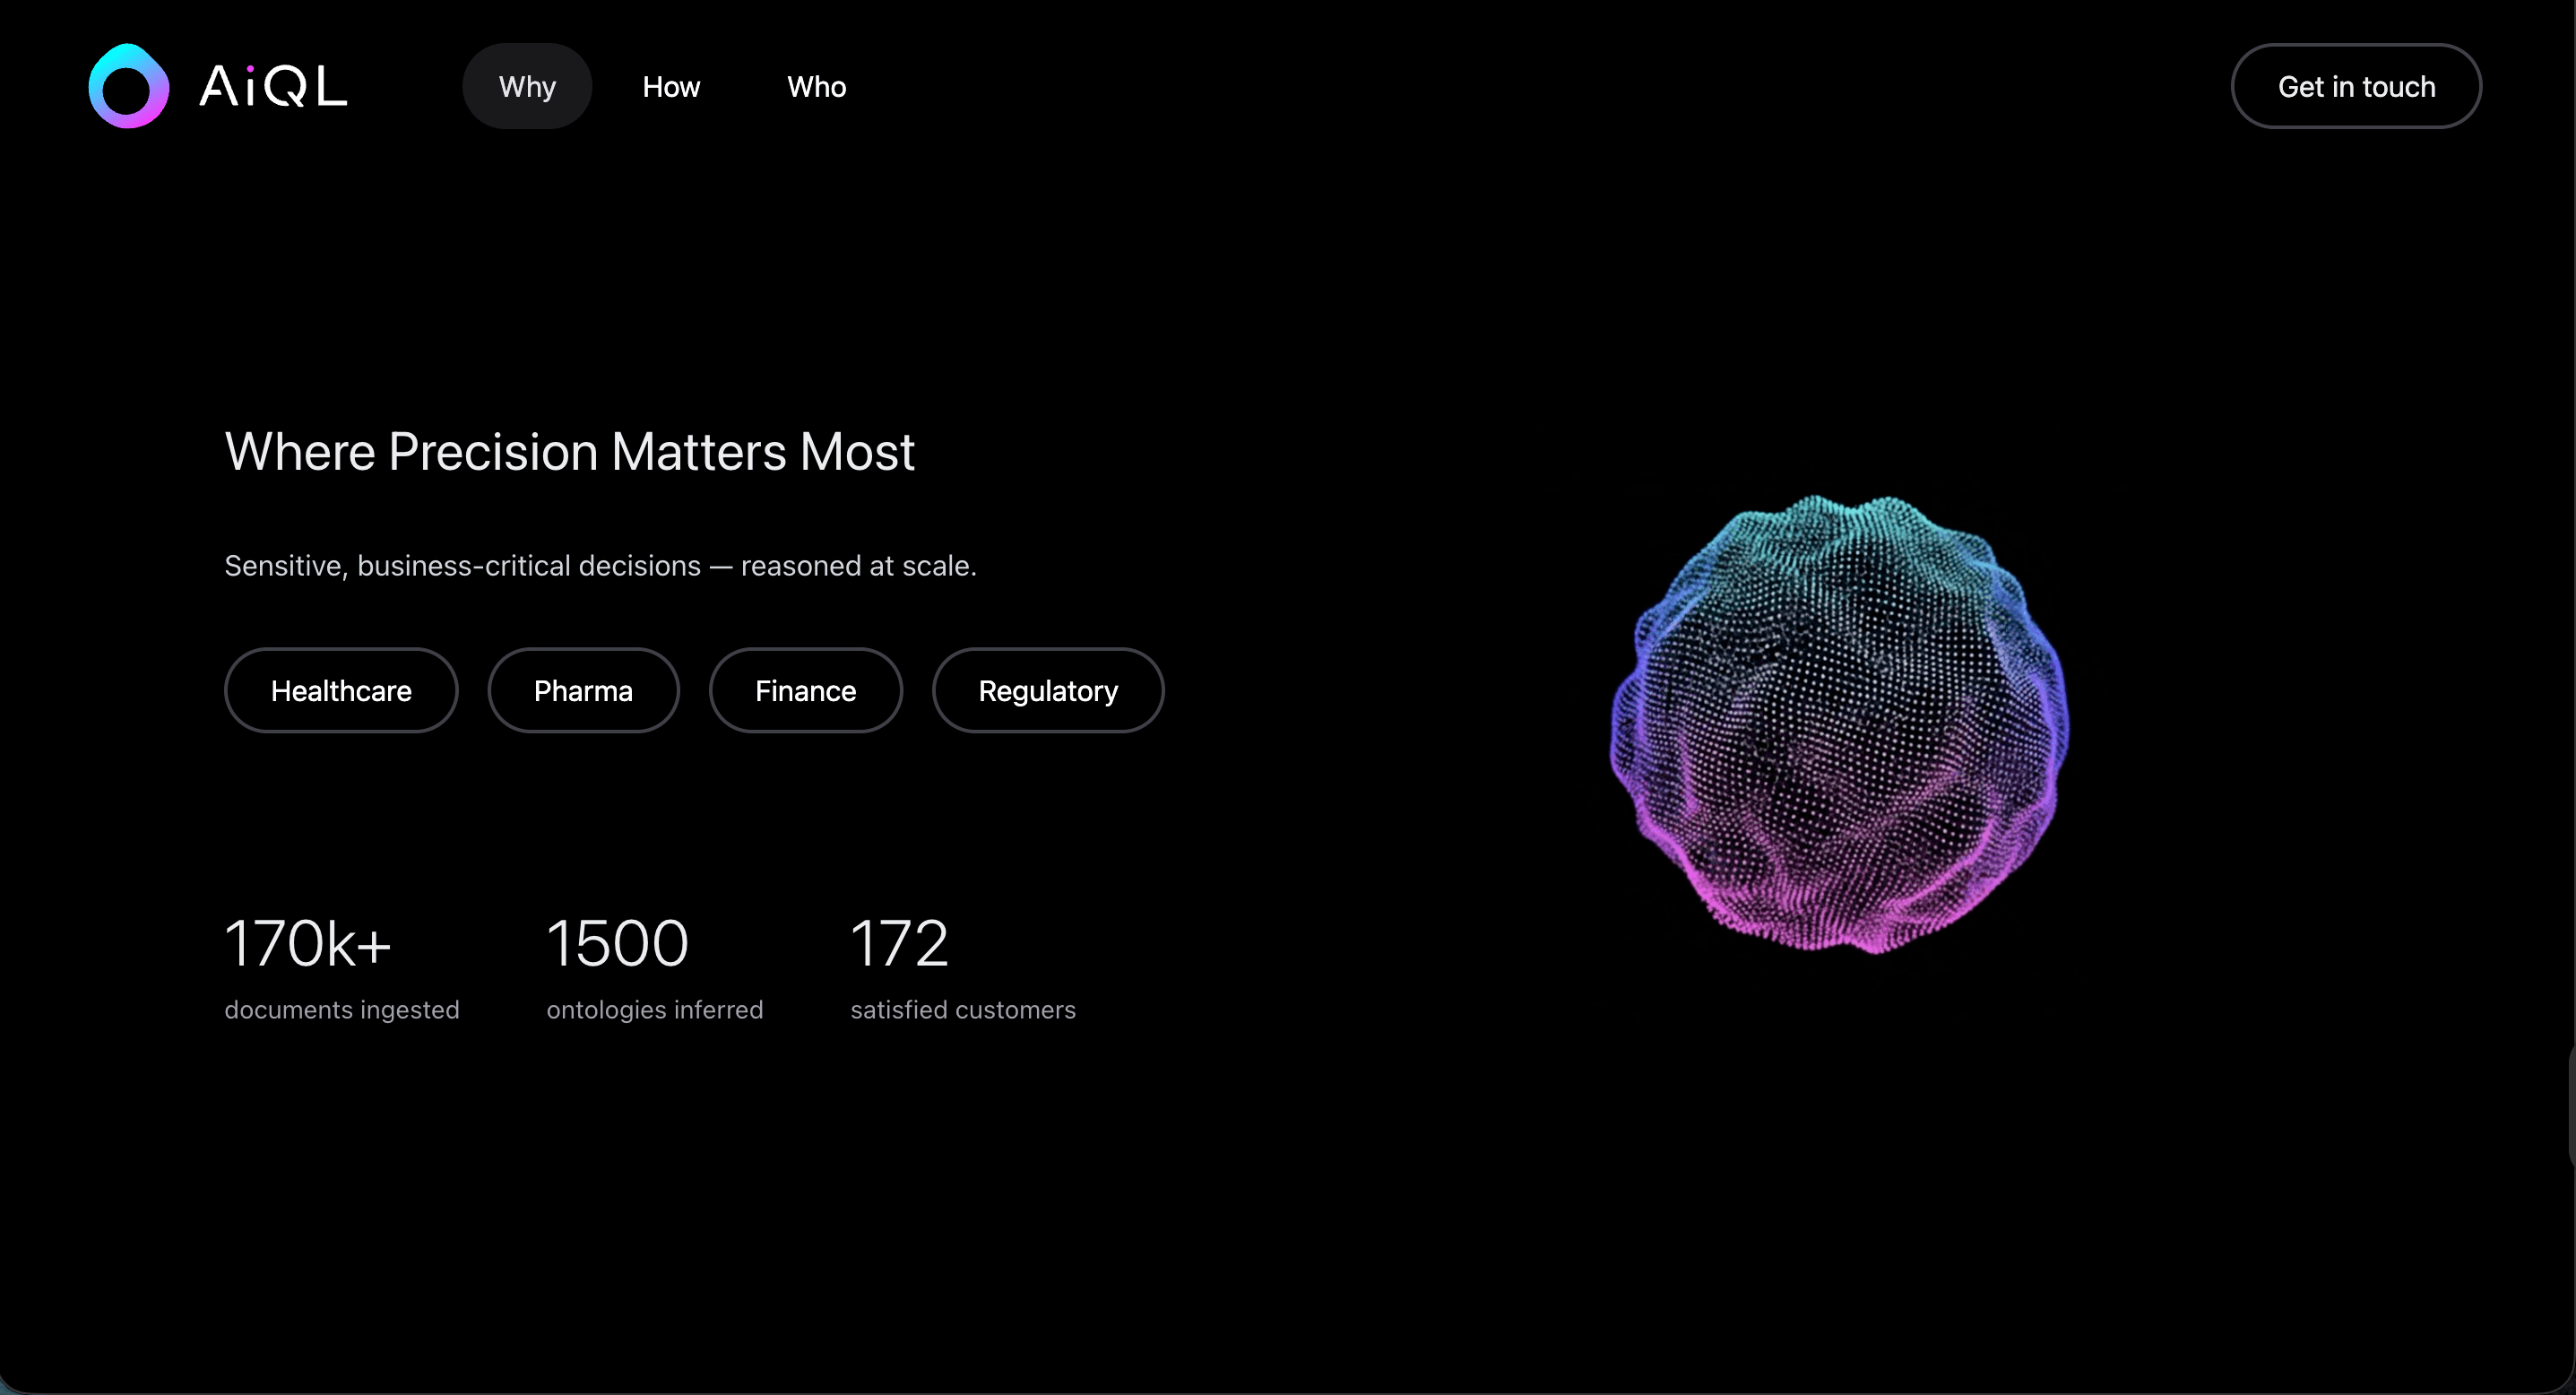Go to the Who navigation tab

click(x=816, y=87)
